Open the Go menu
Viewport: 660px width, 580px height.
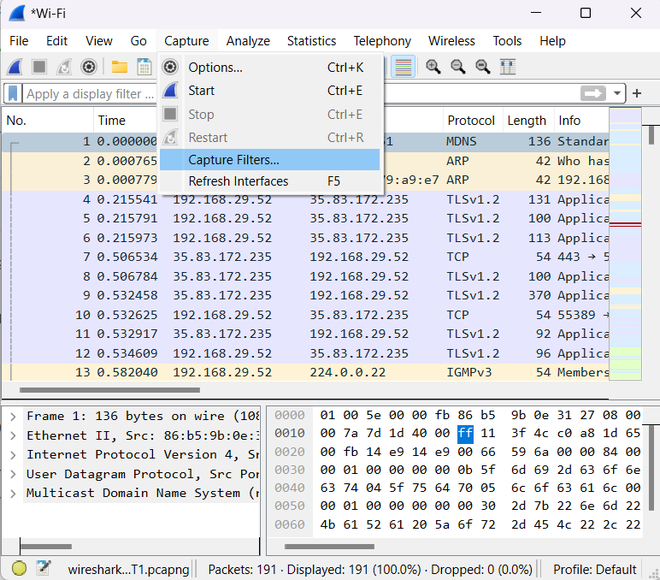tap(138, 41)
